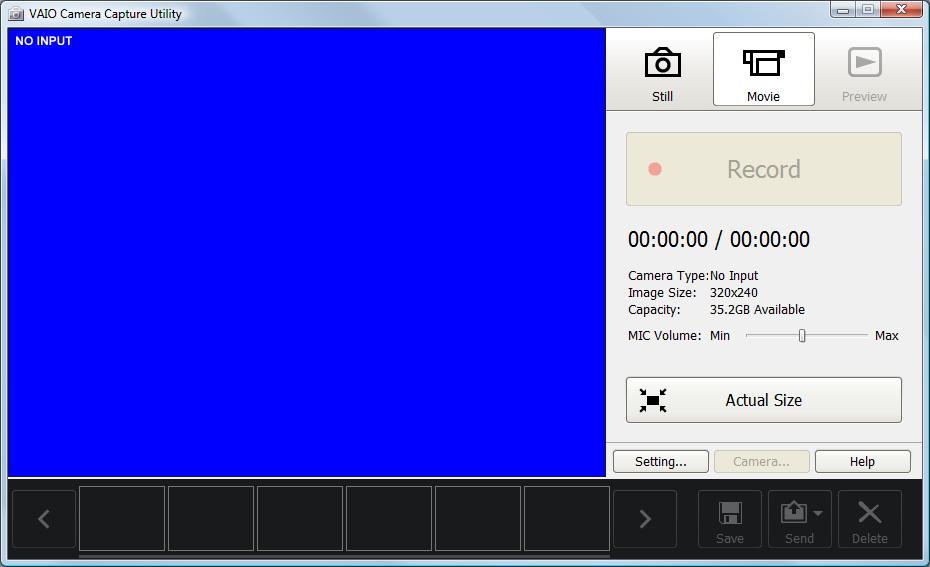Viewport: 930px width, 567px height.
Task: Click the thumbnail strip scrollbar
Action: tap(344, 556)
